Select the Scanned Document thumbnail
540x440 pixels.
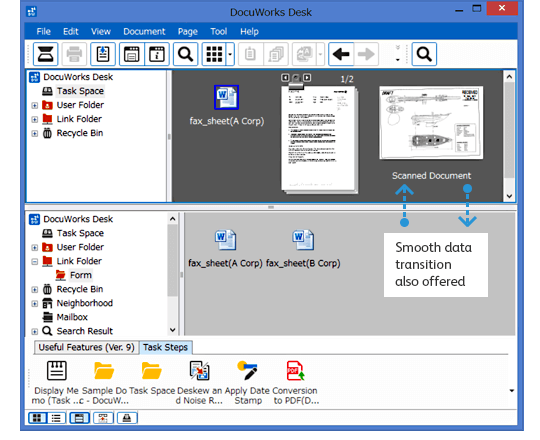pos(431,123)
